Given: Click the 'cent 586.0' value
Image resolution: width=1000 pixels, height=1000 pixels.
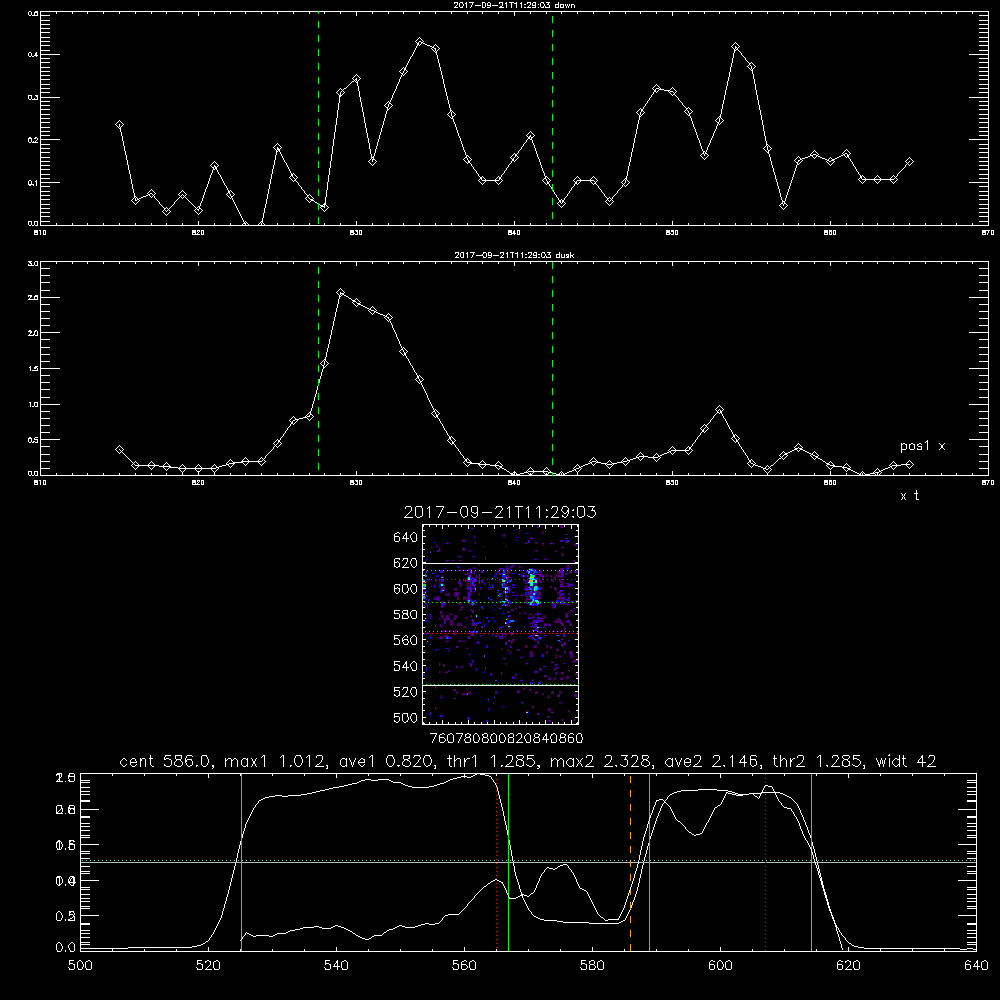Looking at the screenshot, I should (x=166, y=761).
